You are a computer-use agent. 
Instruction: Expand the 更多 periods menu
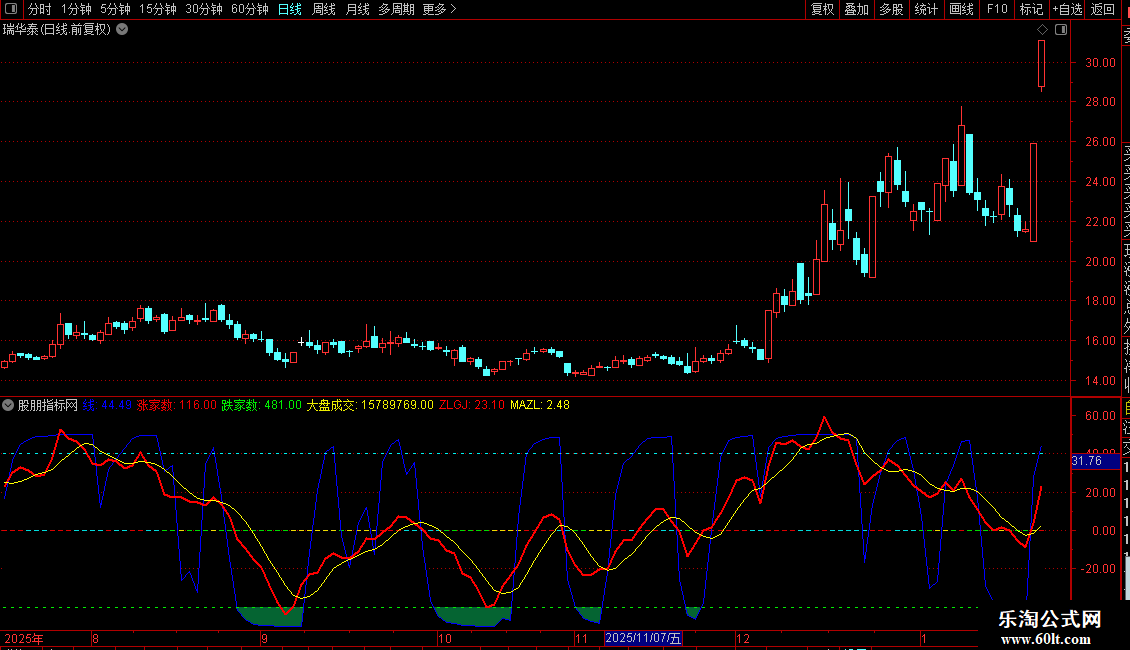(x=440, y=9)
